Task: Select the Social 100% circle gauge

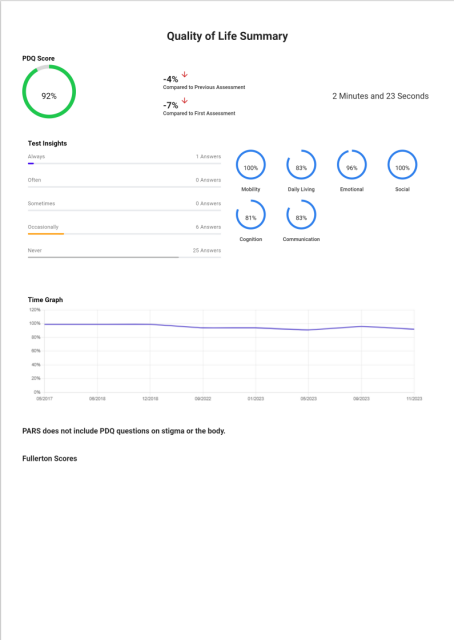Action: (402, 165)
